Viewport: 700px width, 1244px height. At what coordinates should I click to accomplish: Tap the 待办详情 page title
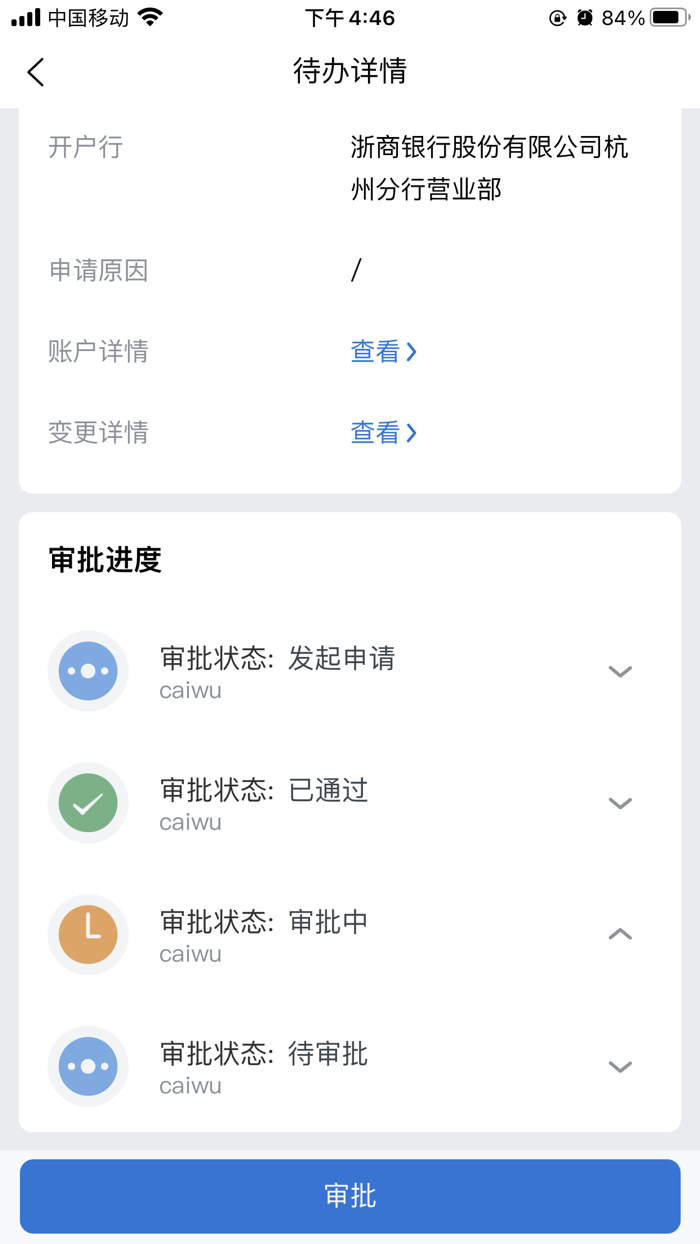[350, 72]
